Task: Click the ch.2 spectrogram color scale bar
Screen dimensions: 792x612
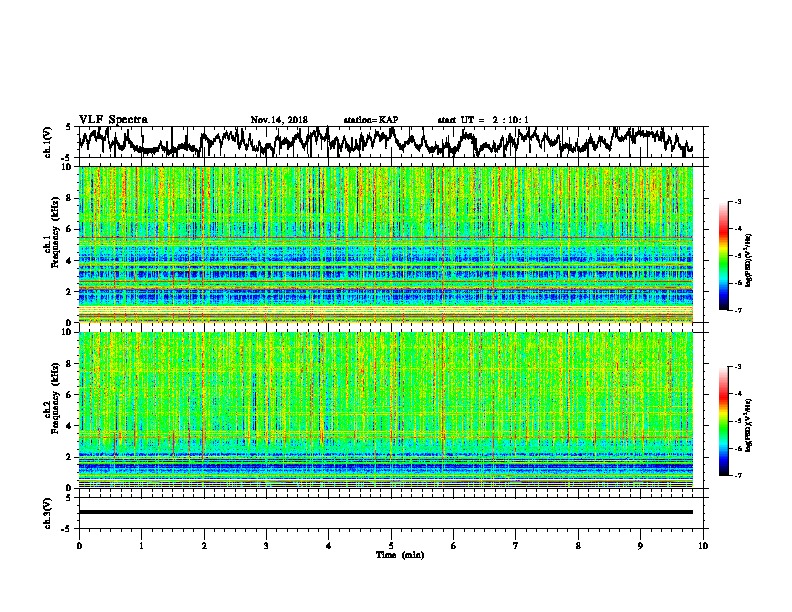Action: coord(724,421)
